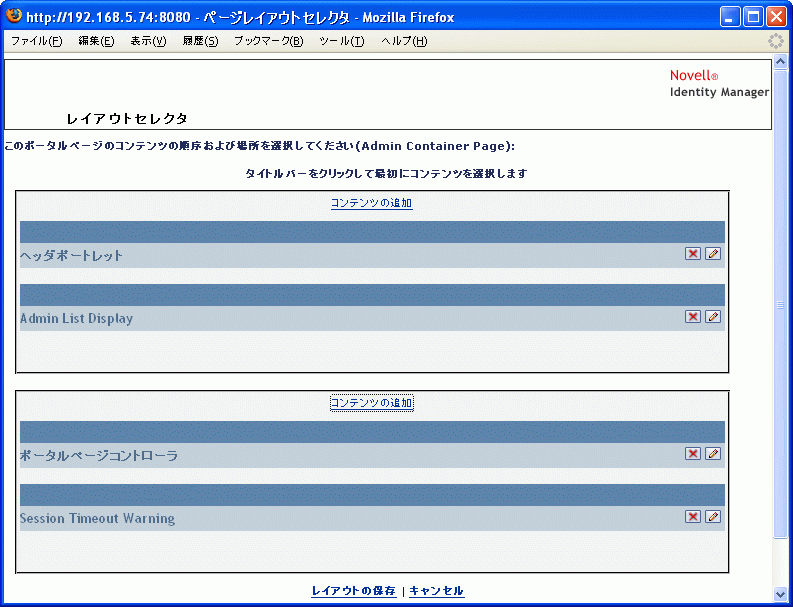793x607 pixels.
Task: Click the レイアウトセレクタ heading
Action: 127,119
